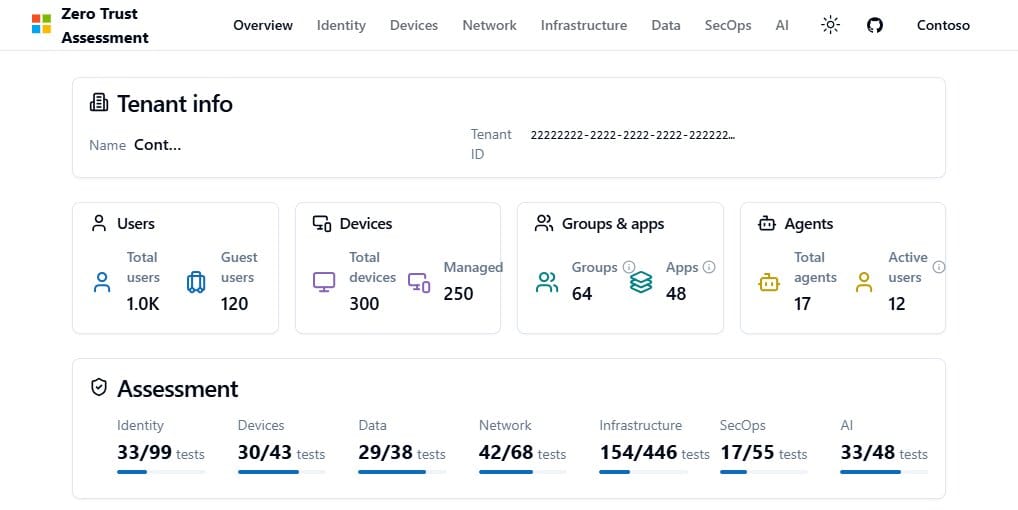Switch to the Devices nav tab
The height and width of the screenshot is (510, 1018).
[414, 25]
